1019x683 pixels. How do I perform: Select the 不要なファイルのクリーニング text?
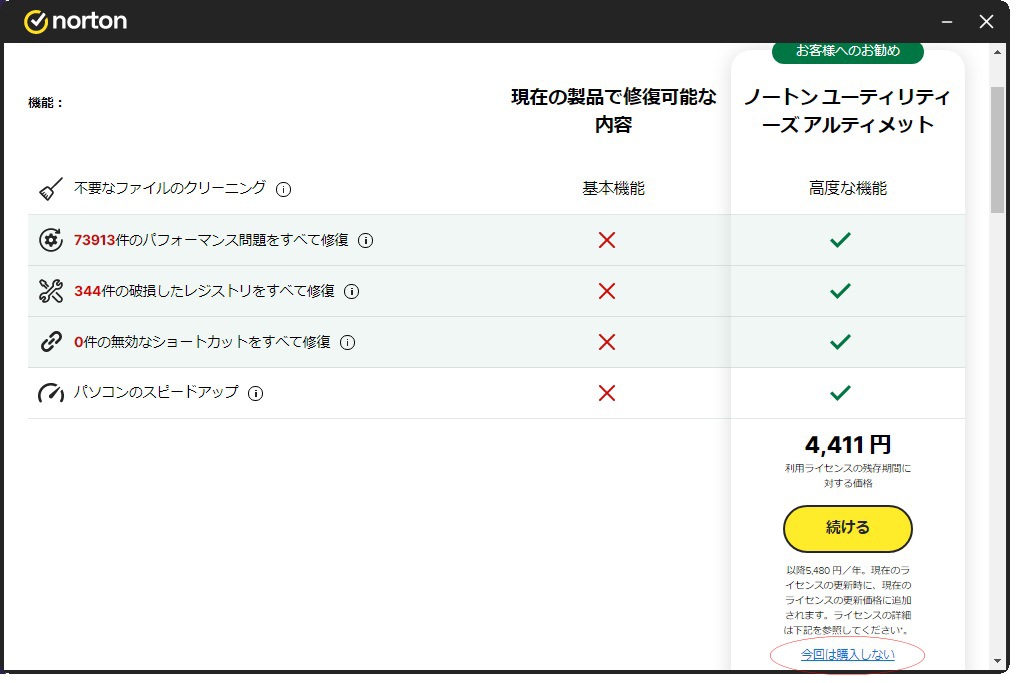point(170,188)
